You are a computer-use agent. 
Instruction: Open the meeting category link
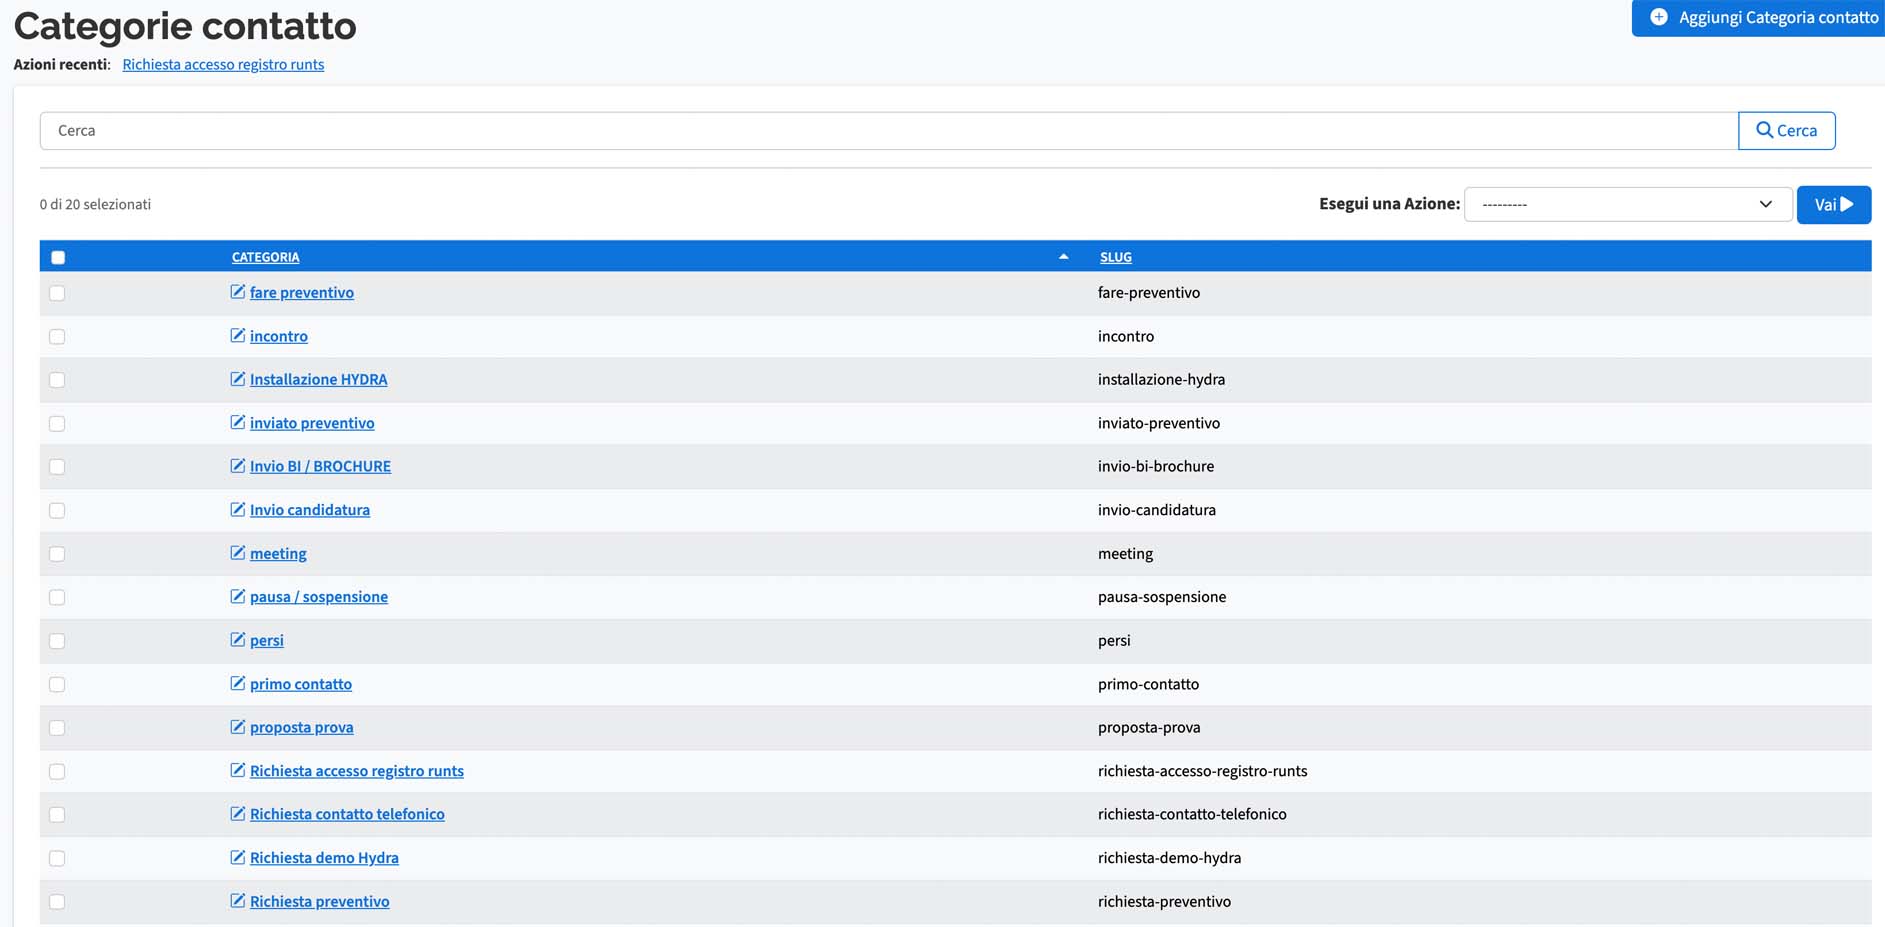coord(278,553)
